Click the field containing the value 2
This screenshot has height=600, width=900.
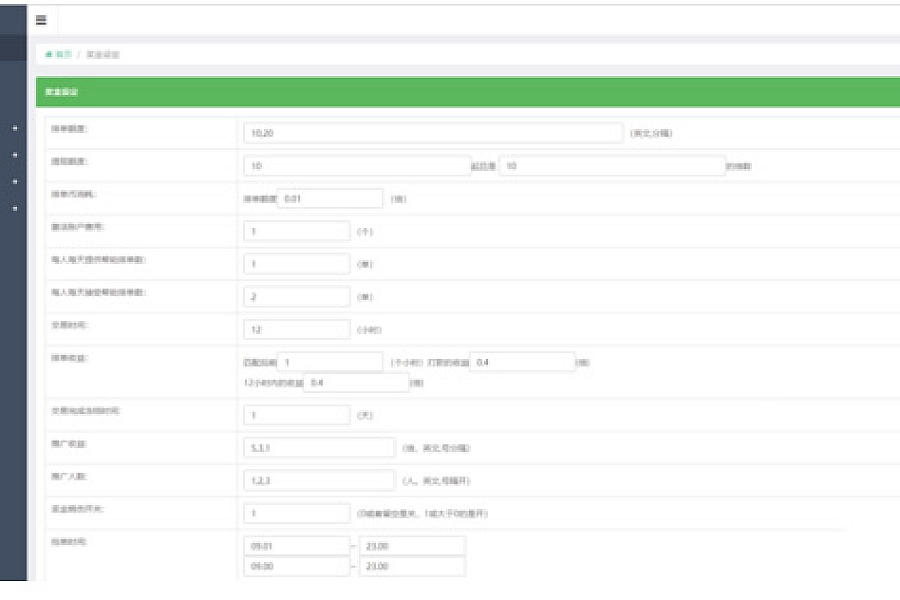coord(297,297)
